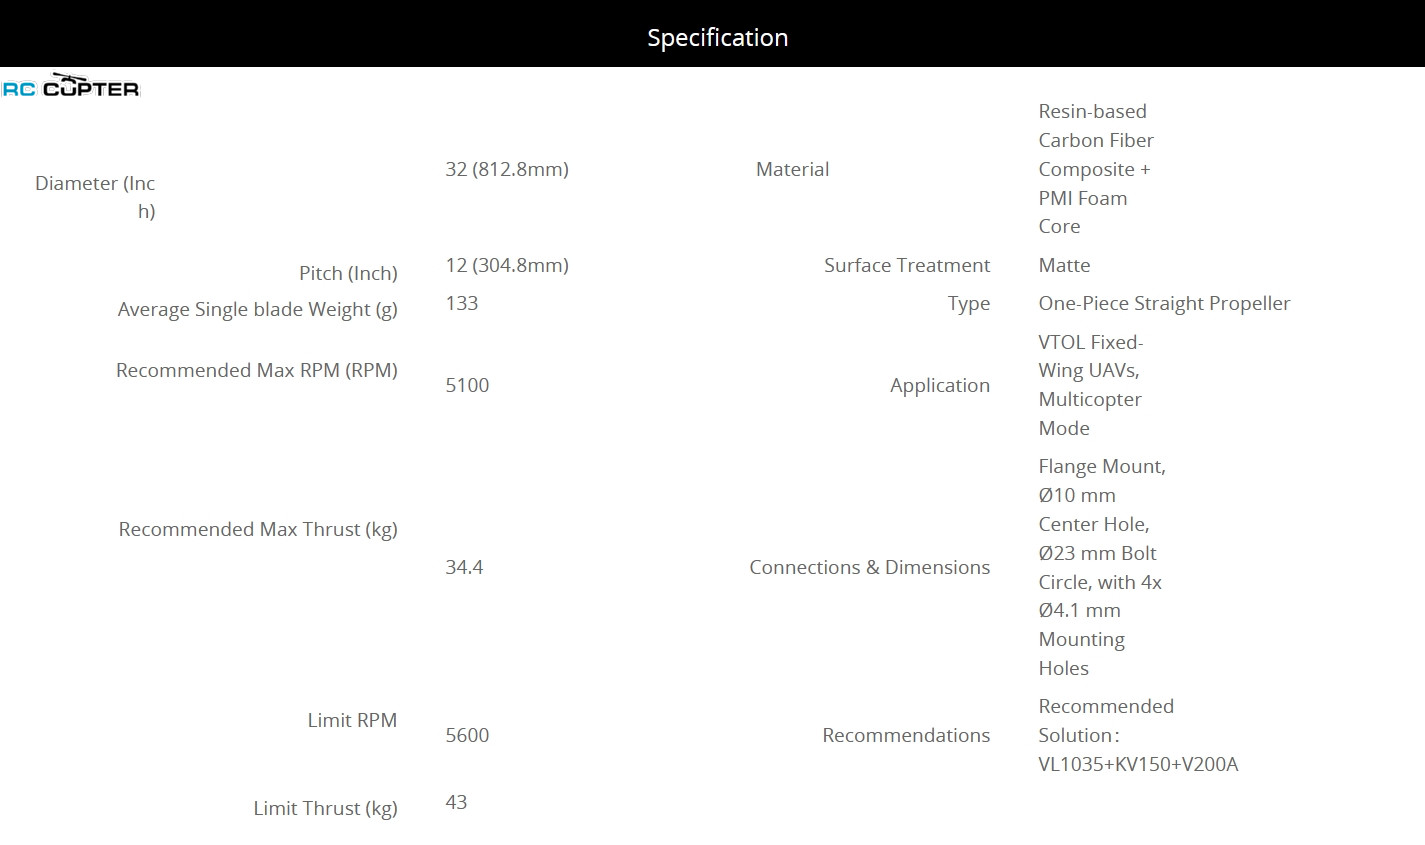The image size is (1425, 845).
Task: Select the 5600 limit RPM value
Action: point(467,735)
